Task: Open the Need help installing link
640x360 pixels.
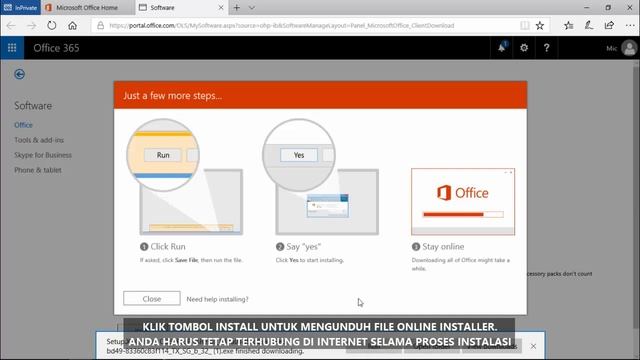Action: coord(218,299)
